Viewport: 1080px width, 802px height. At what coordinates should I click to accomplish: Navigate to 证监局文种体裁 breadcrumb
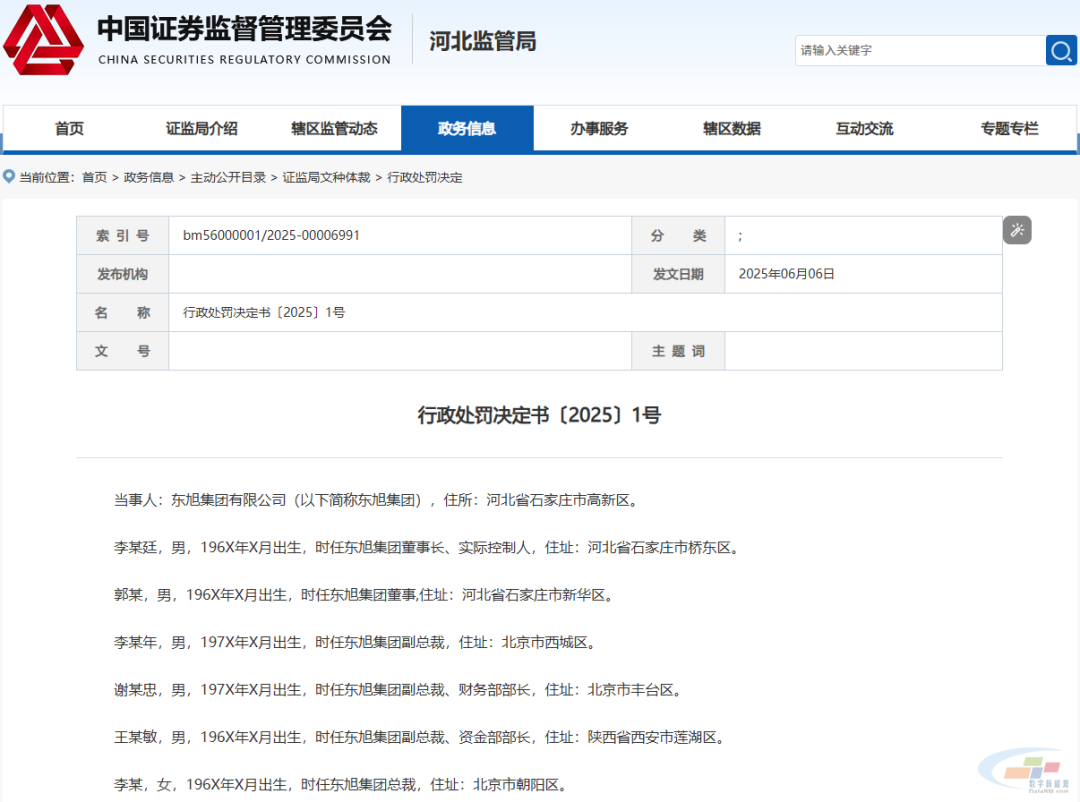click(326, 178)
